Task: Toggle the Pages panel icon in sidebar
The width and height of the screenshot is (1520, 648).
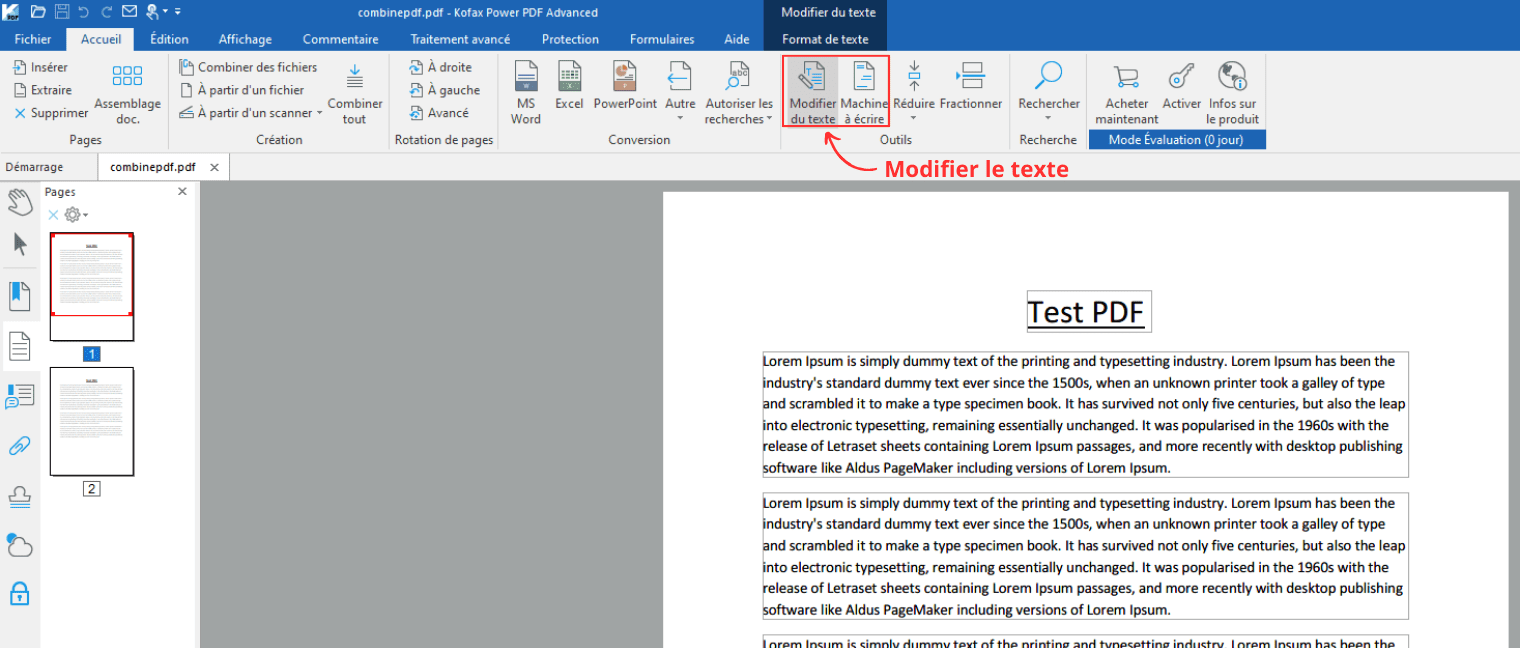Action: point(20,346)
